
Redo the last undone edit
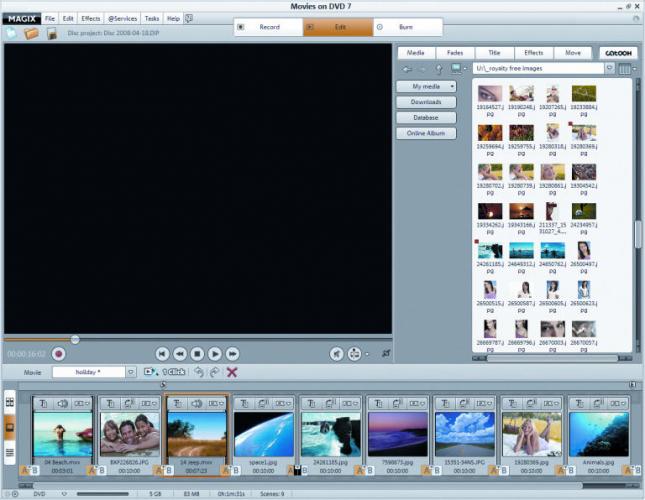click(x=214, y=372)
